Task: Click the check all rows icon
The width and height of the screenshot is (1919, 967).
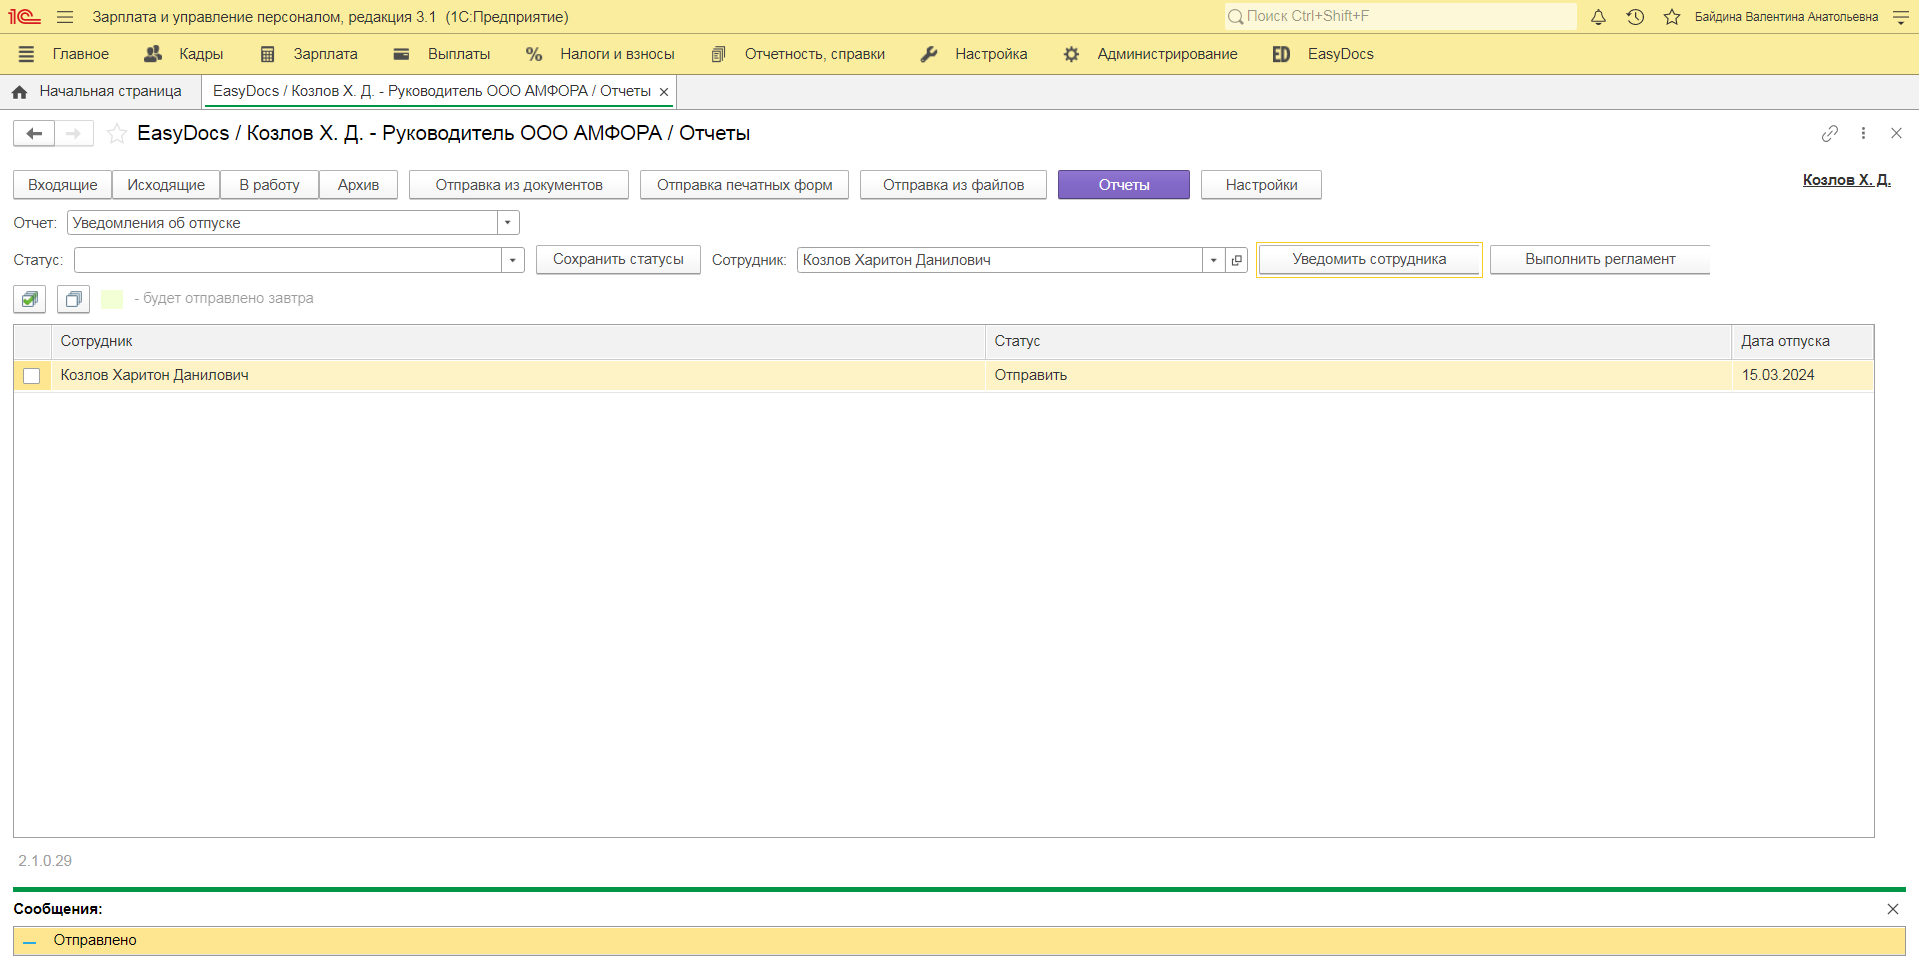Action: tap(30, 299)
